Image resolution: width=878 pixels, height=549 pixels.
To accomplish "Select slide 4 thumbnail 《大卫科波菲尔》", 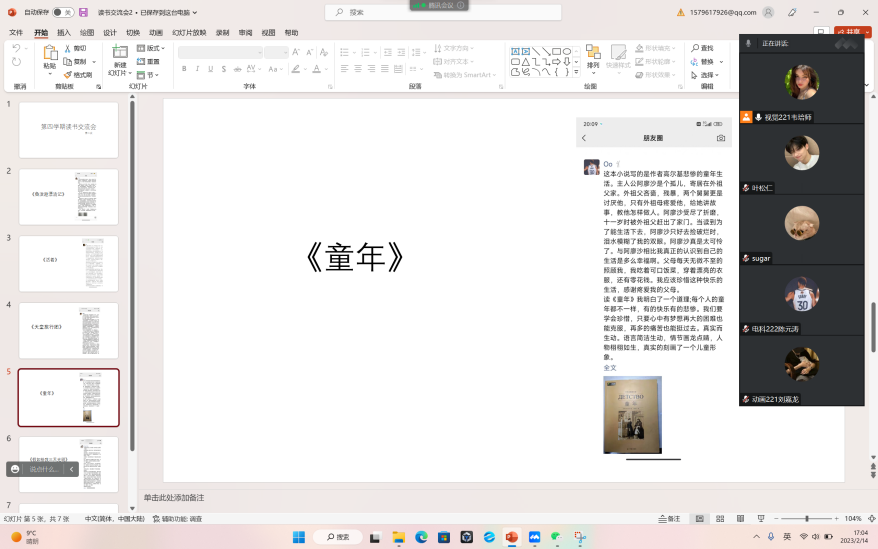I will (68, 328).
